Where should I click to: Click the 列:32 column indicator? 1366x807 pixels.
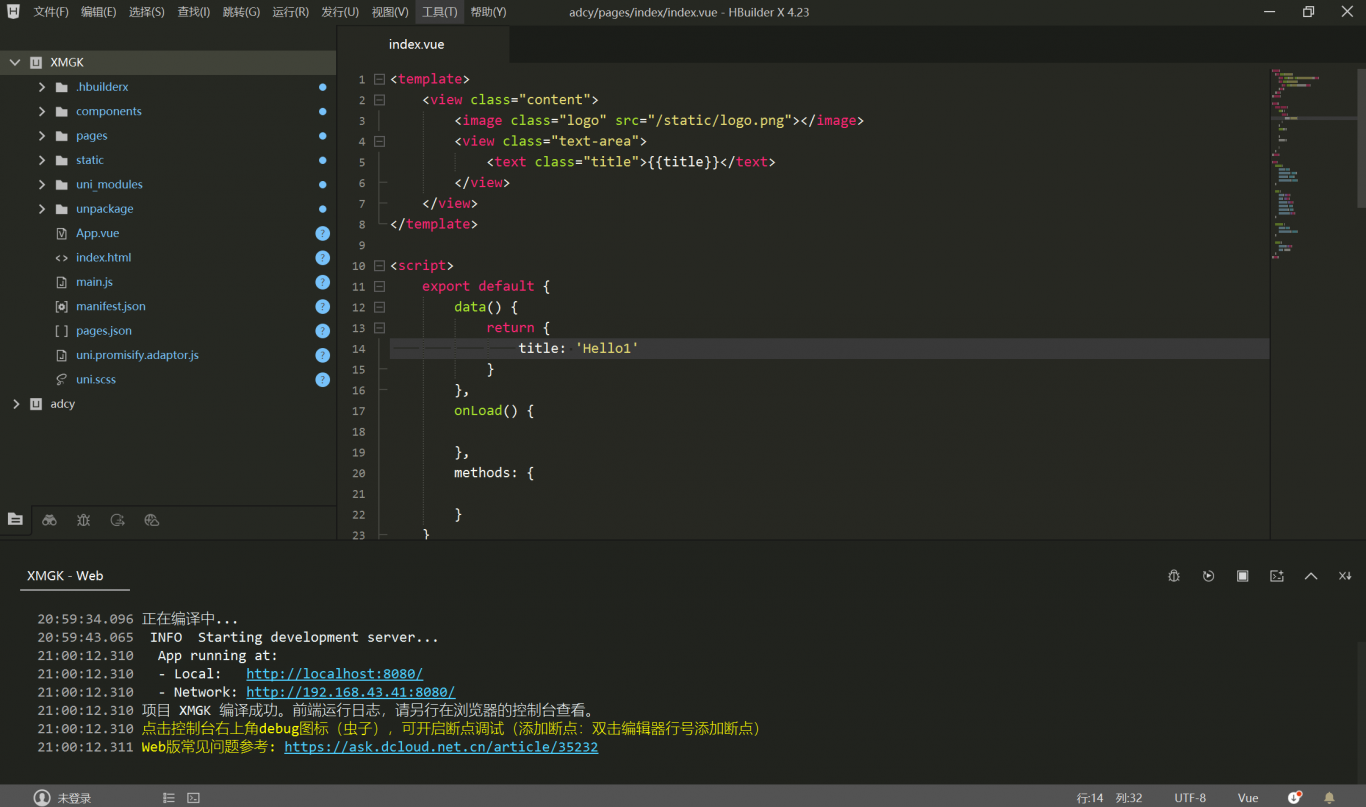pyautogui.click(x=1129, y=798)
